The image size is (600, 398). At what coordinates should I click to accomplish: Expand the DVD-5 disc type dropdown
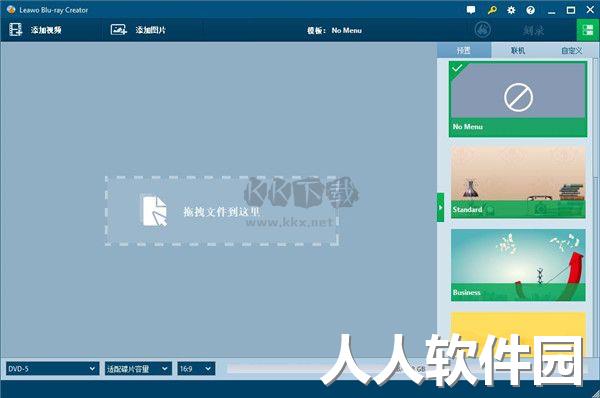tap(52, 369)
